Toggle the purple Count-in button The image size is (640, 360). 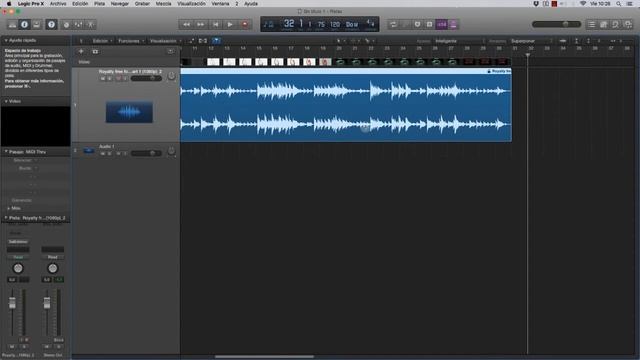click(442, 24)
